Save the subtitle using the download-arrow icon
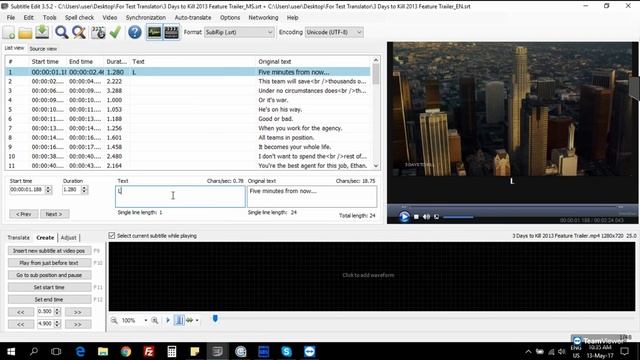This screenshot has height=360, width=640. (42, 32)
